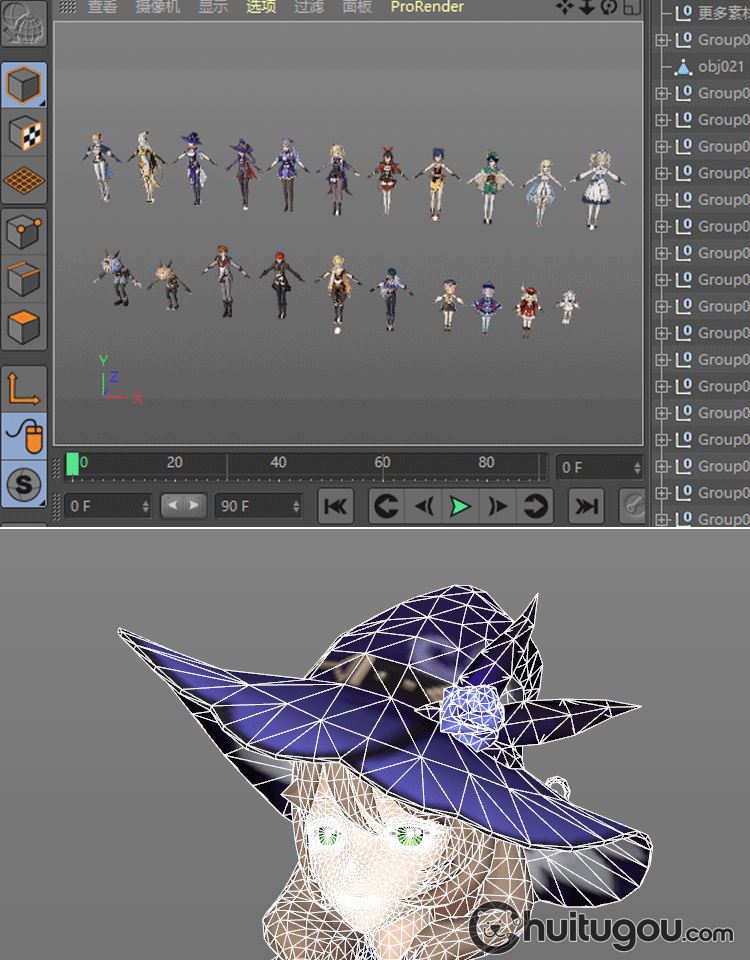Screen dimensions: 750x960
Task: Open the ProRender viewport menu
Action: [427, 7]
